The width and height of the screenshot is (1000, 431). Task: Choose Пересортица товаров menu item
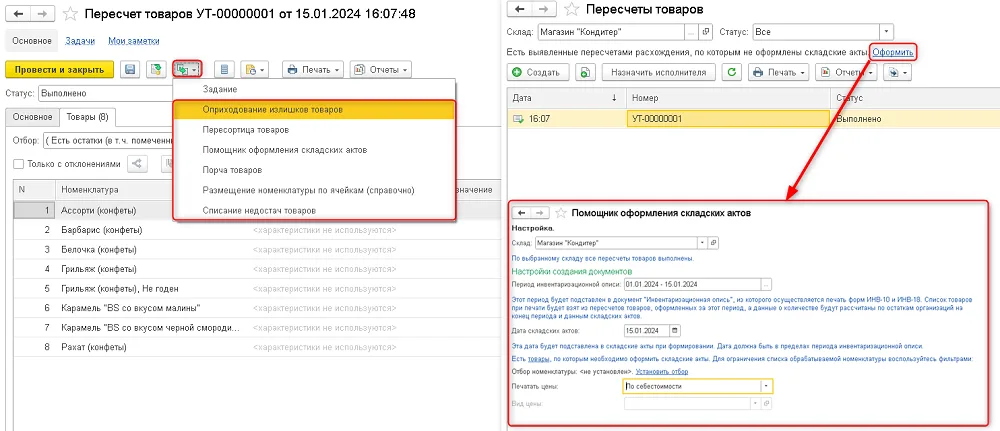314,129
